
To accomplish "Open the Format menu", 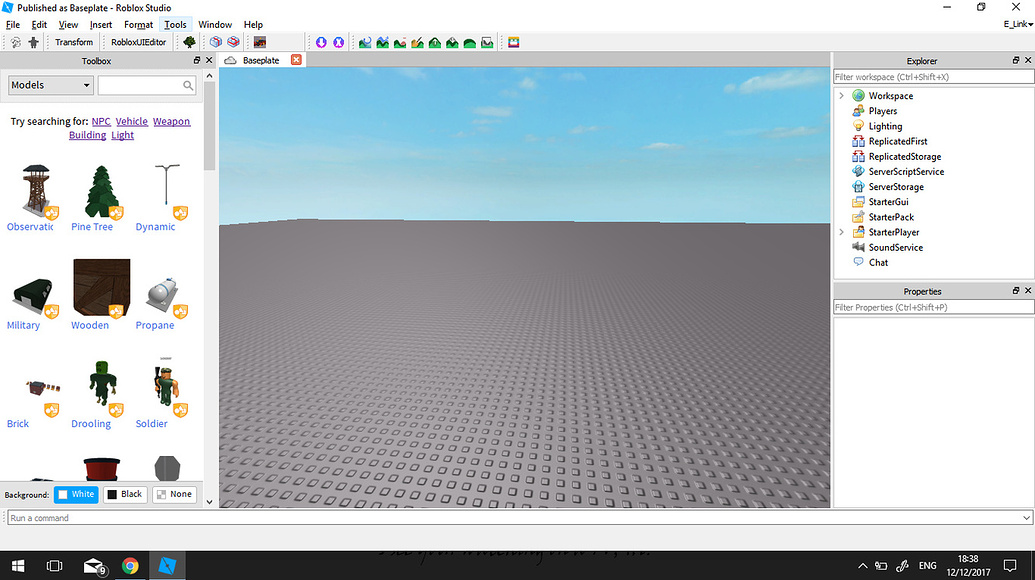I will point(139,24).
